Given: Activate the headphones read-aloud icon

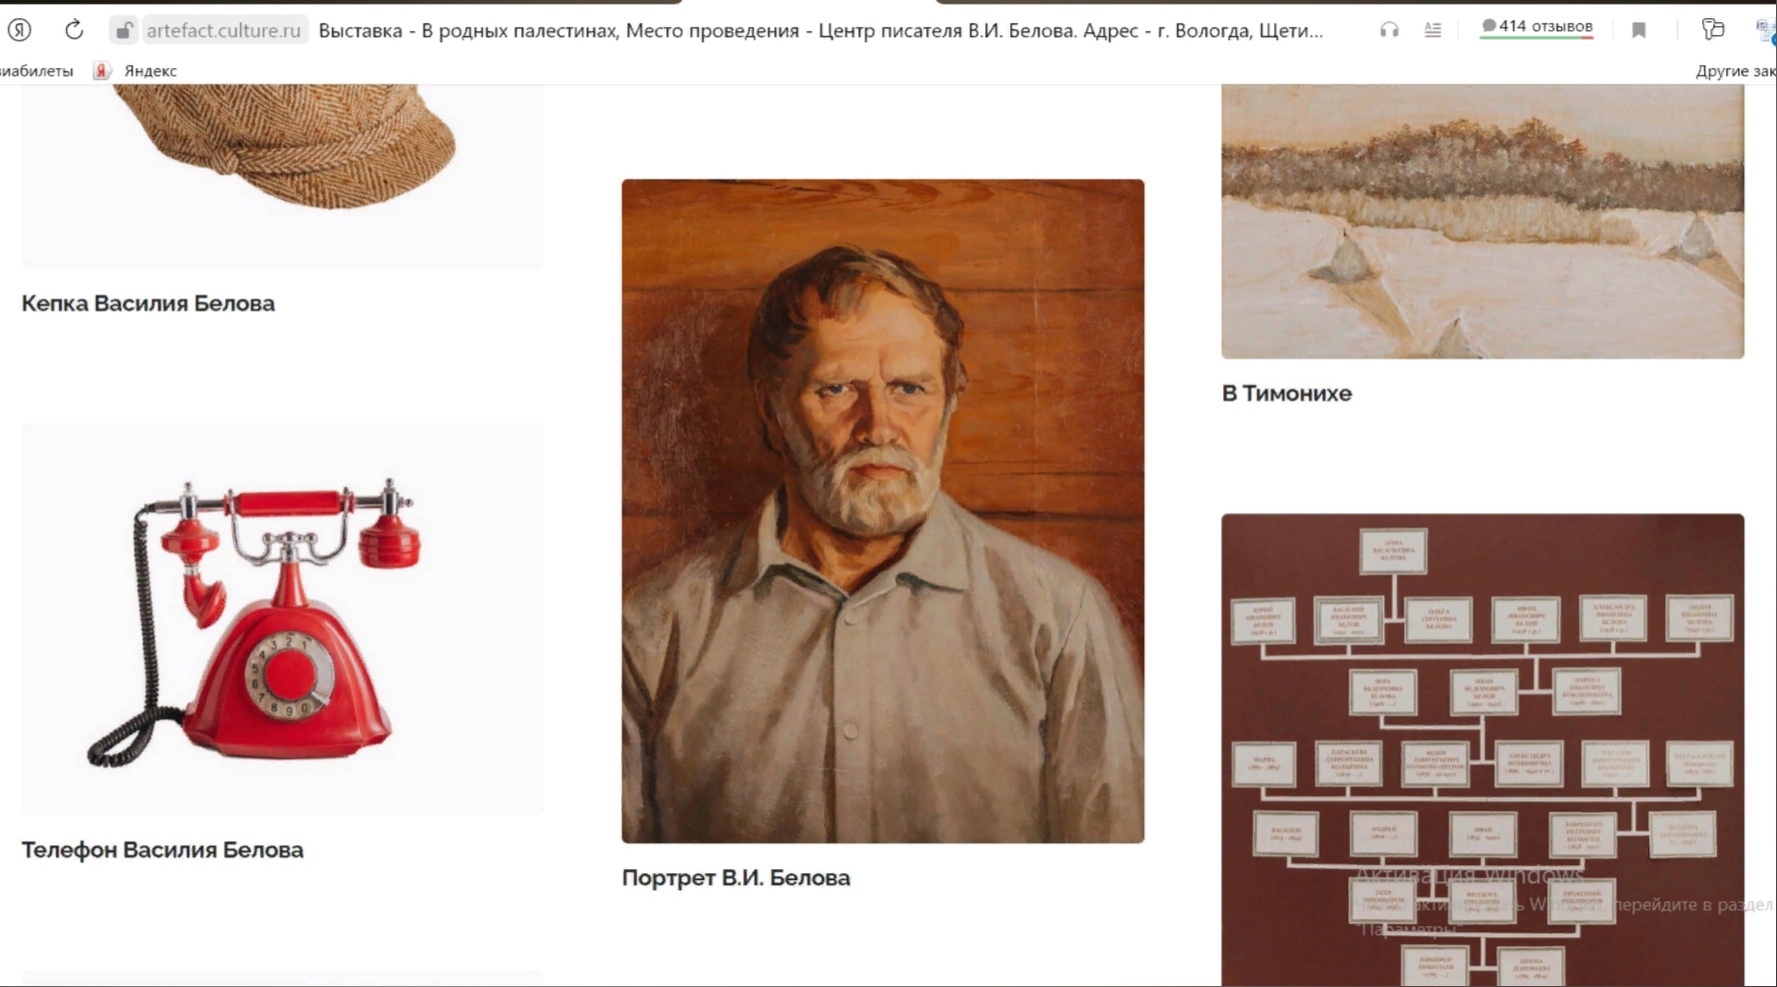Looking at the screenshot, I should 1389,30.
